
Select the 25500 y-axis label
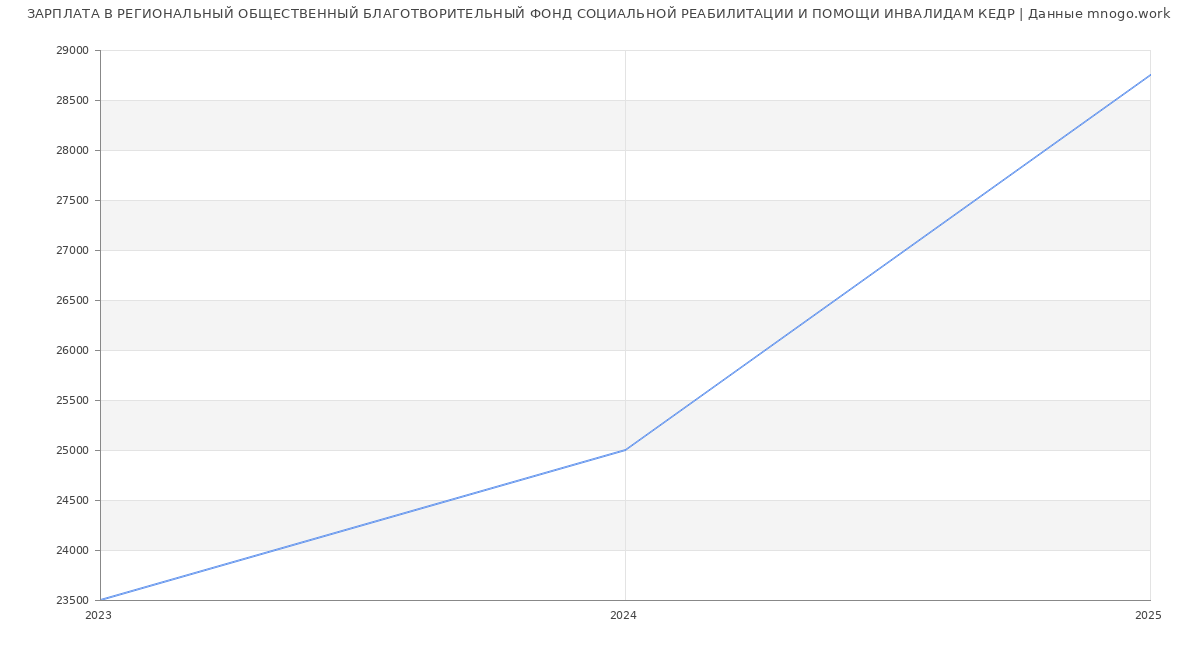click(x=72, y=401)
